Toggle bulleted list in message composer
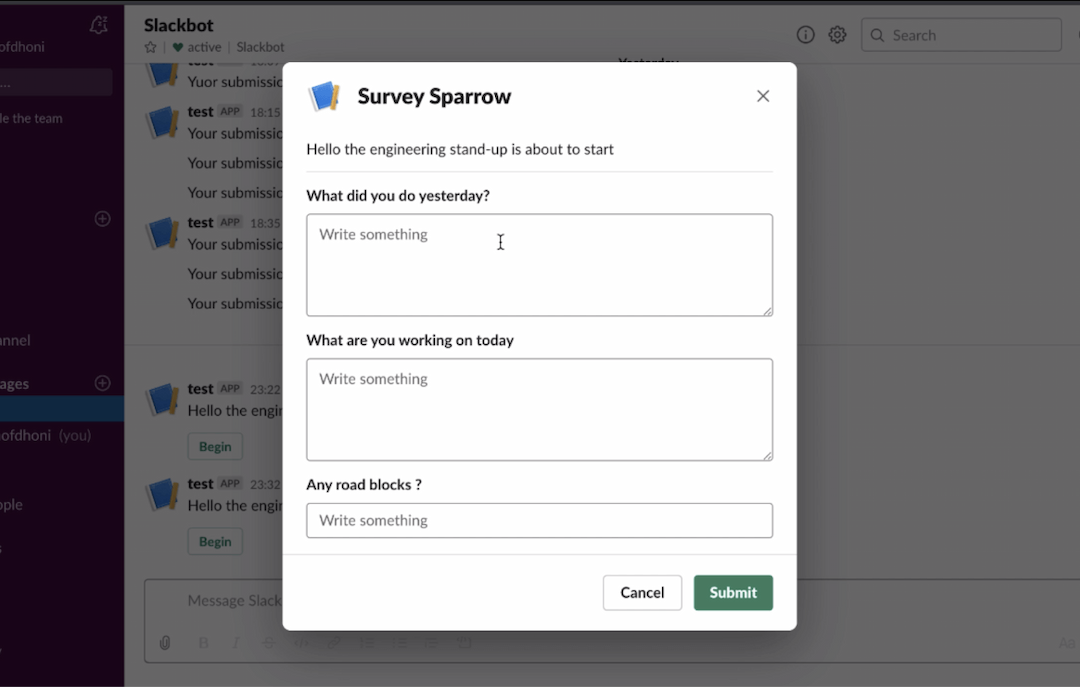The image size is (1080, 687). click(x=399, y=643)
